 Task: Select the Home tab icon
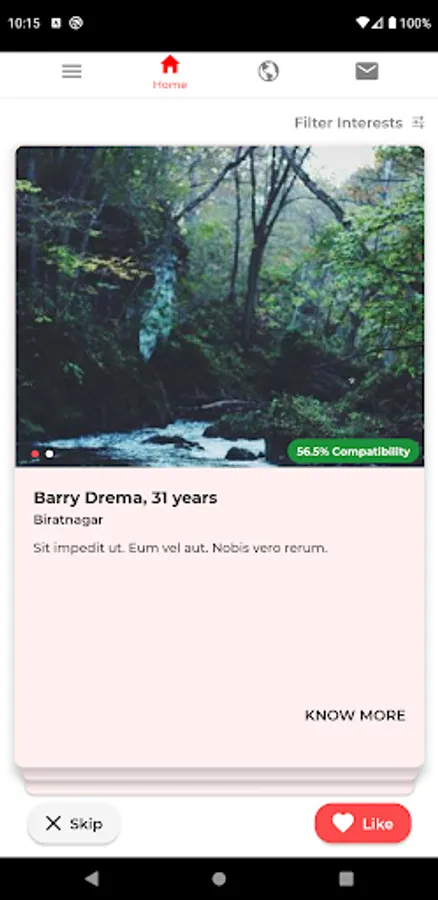point(170,64)
